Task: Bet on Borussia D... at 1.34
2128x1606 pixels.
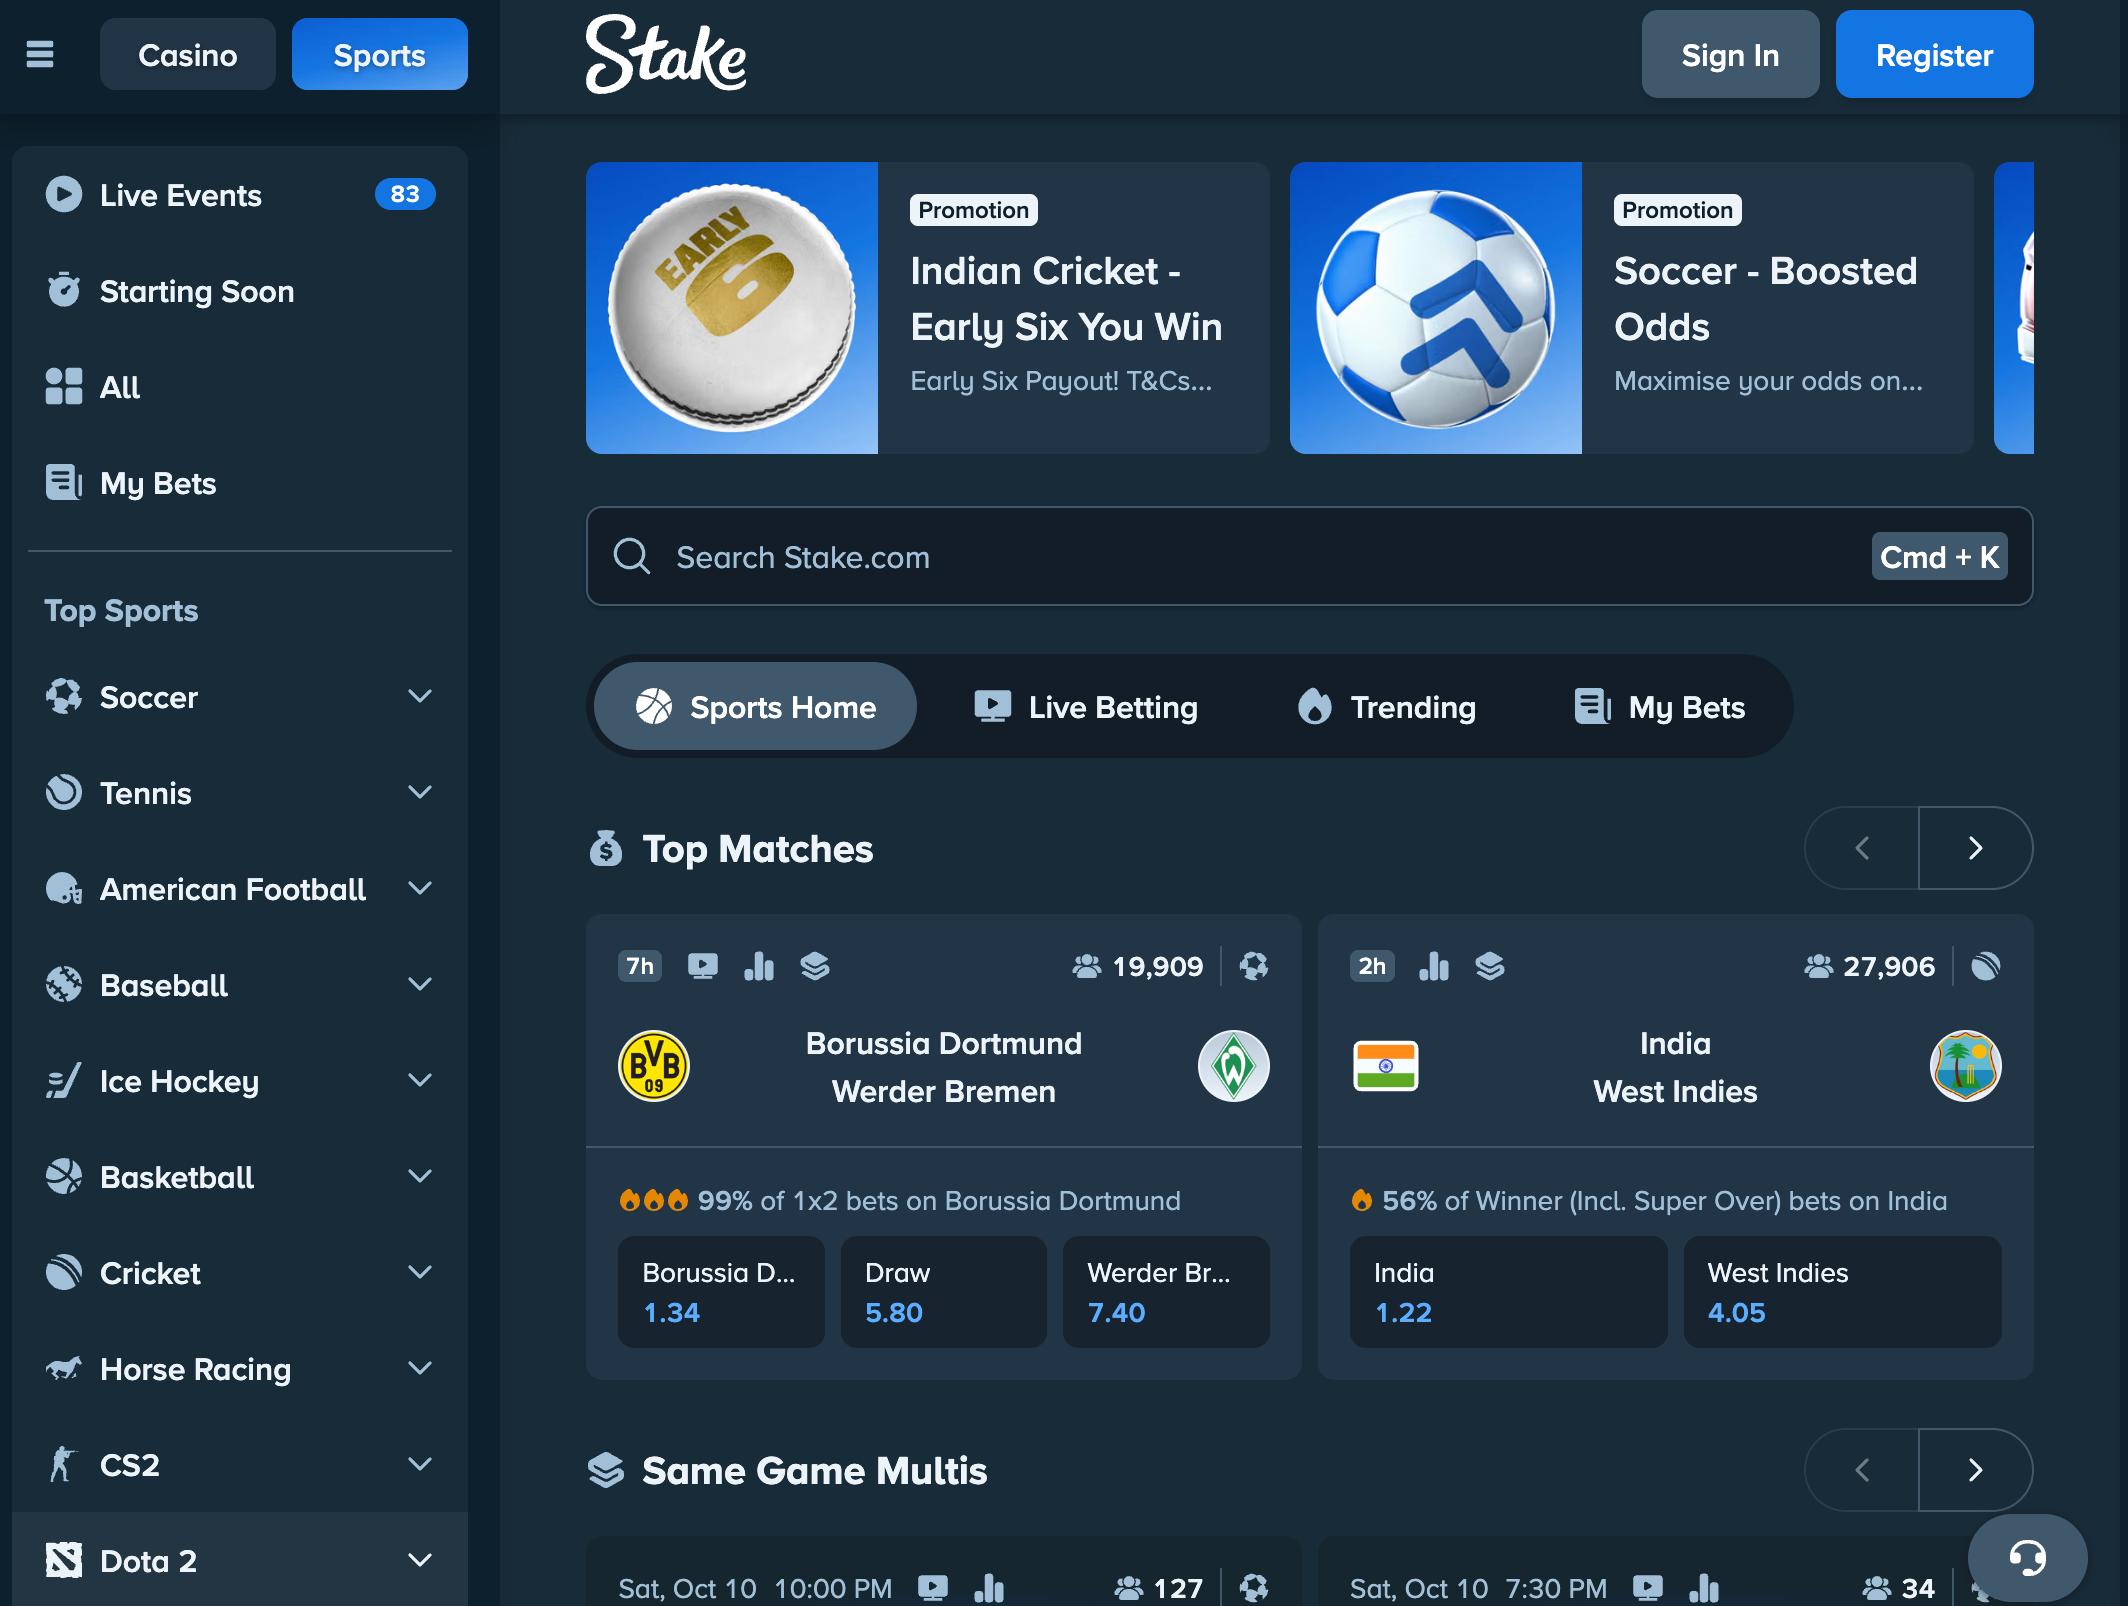Action: tap(721, 1292)
